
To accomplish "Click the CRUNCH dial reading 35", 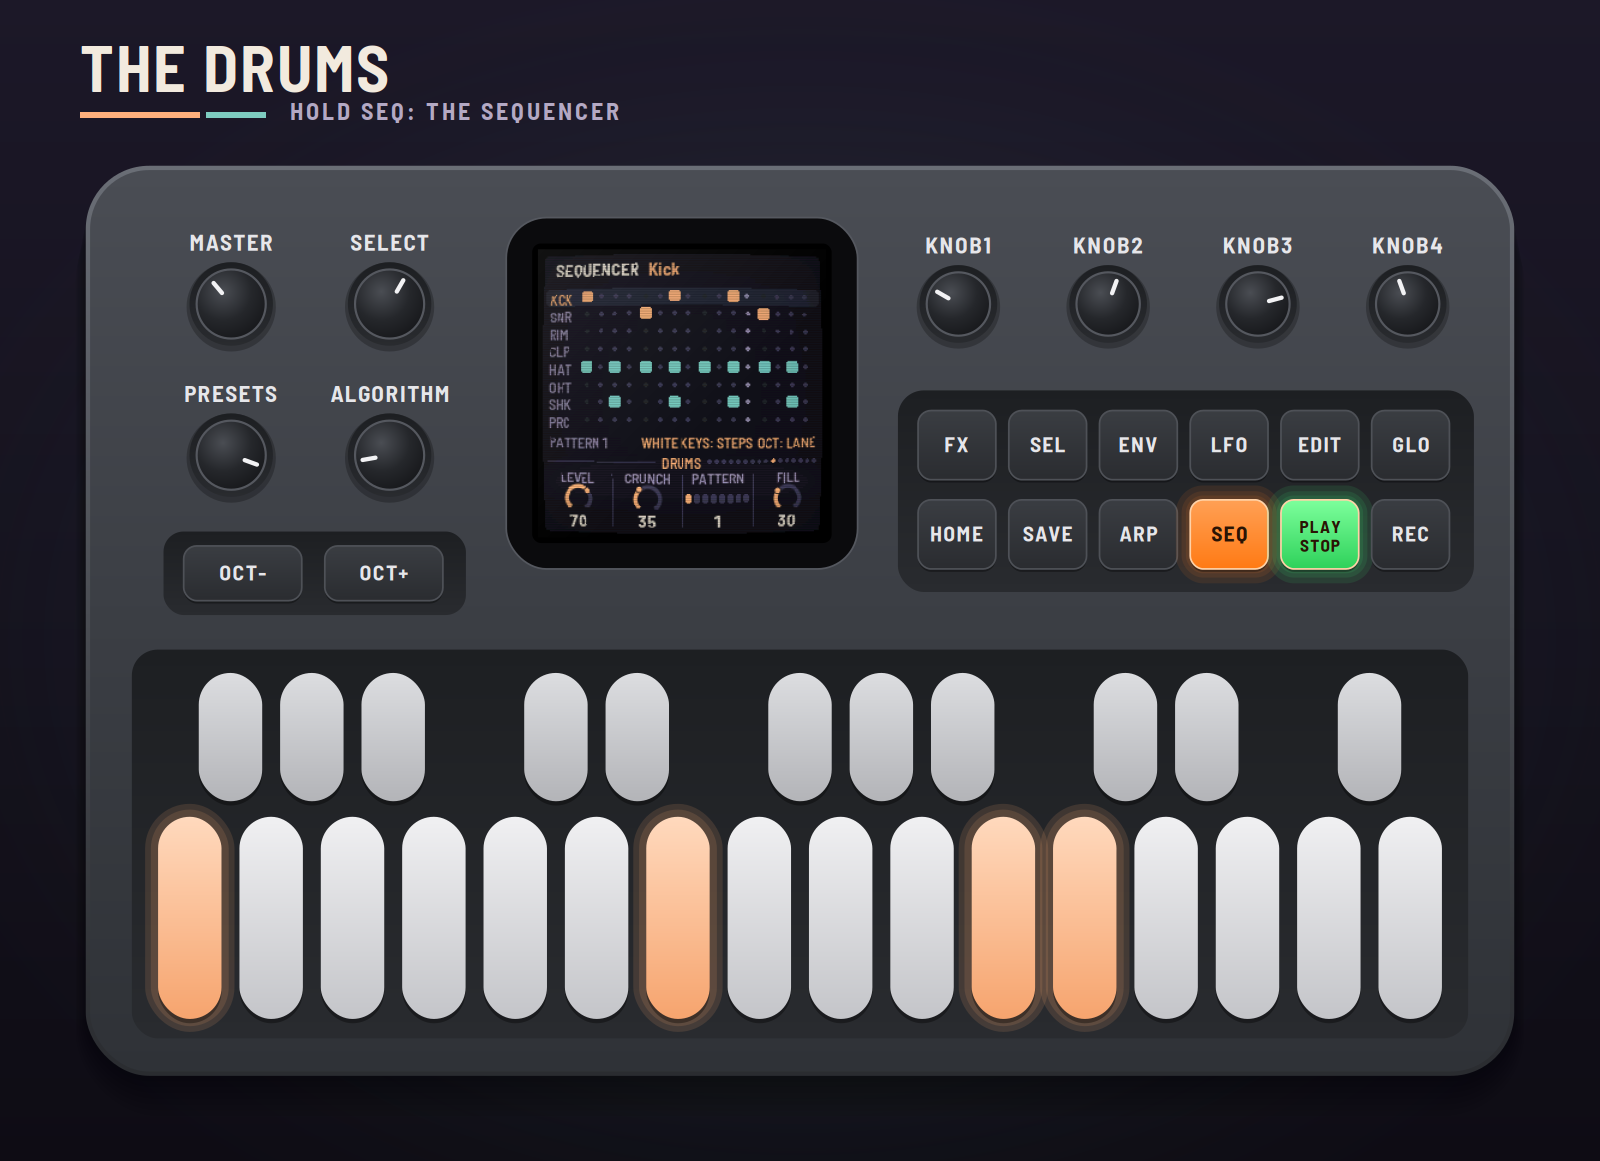I will tap(647, 498).
